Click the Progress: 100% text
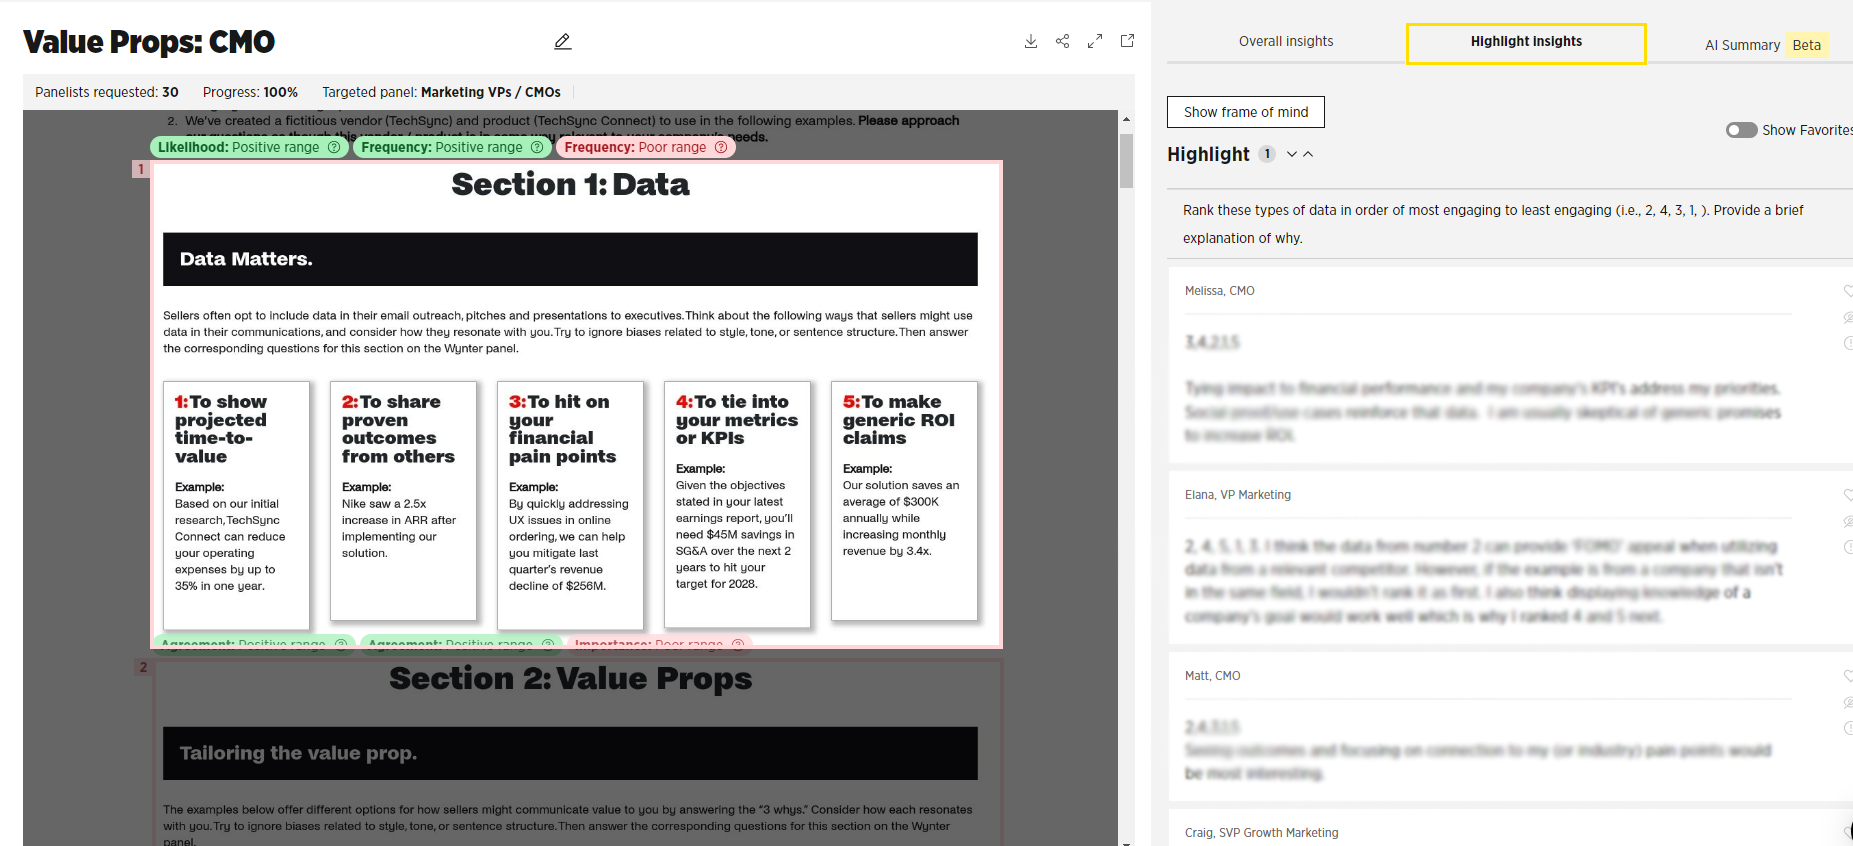Image resolution: width=1853 pixels, height=846 pixels. coord(250,92)
